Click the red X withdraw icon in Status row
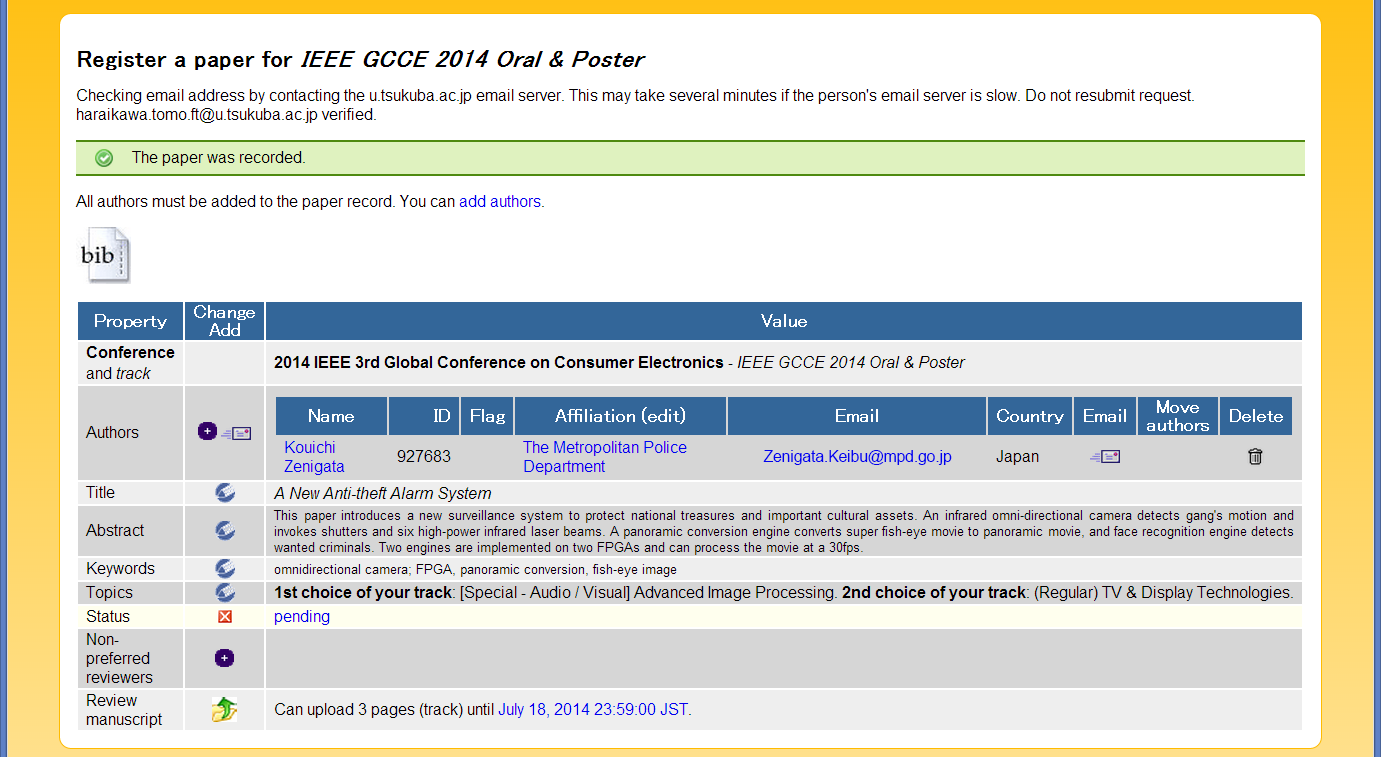The height and width of the screenshot is (757, 1381). tap(225, 616)
